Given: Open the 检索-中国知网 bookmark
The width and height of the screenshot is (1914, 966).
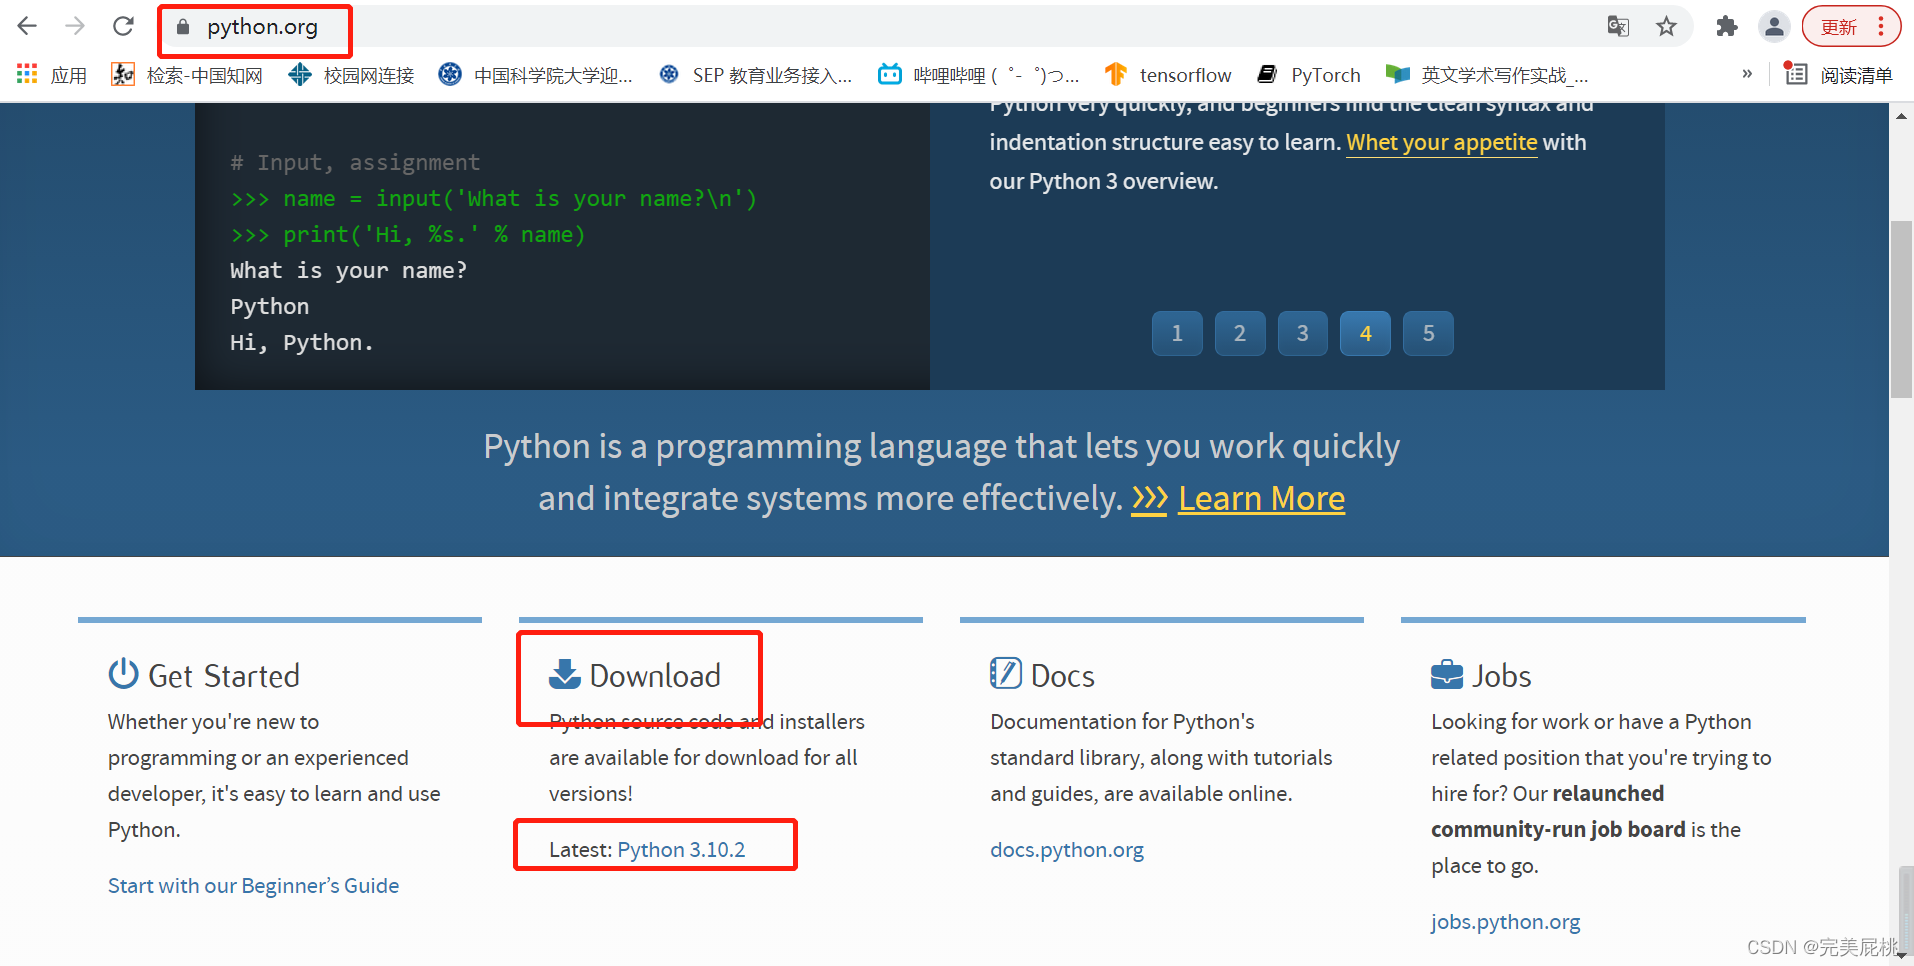Looking at the screenshot, I should (187, 75).
